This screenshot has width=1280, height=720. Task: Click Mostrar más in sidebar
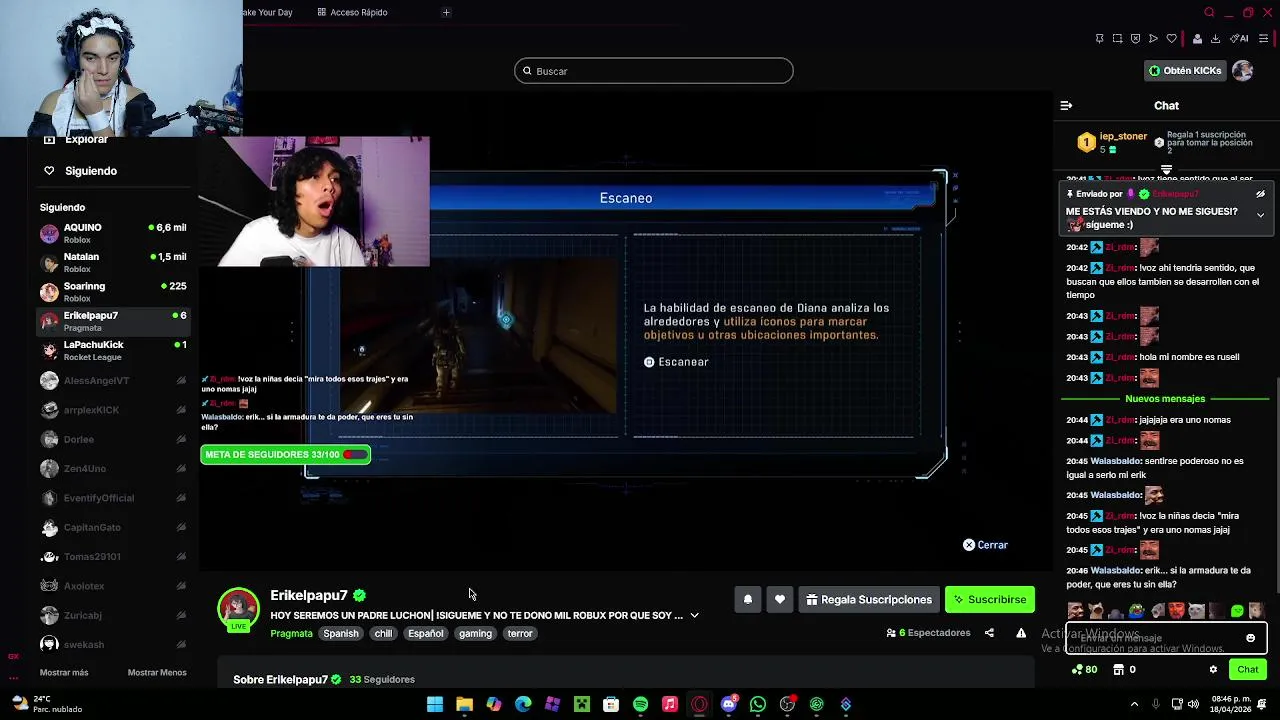[64, 672]
